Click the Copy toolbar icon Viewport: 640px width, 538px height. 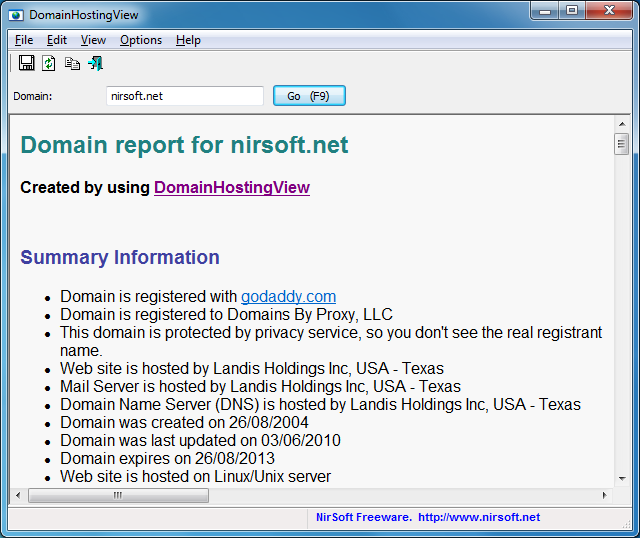pos(72,63)
